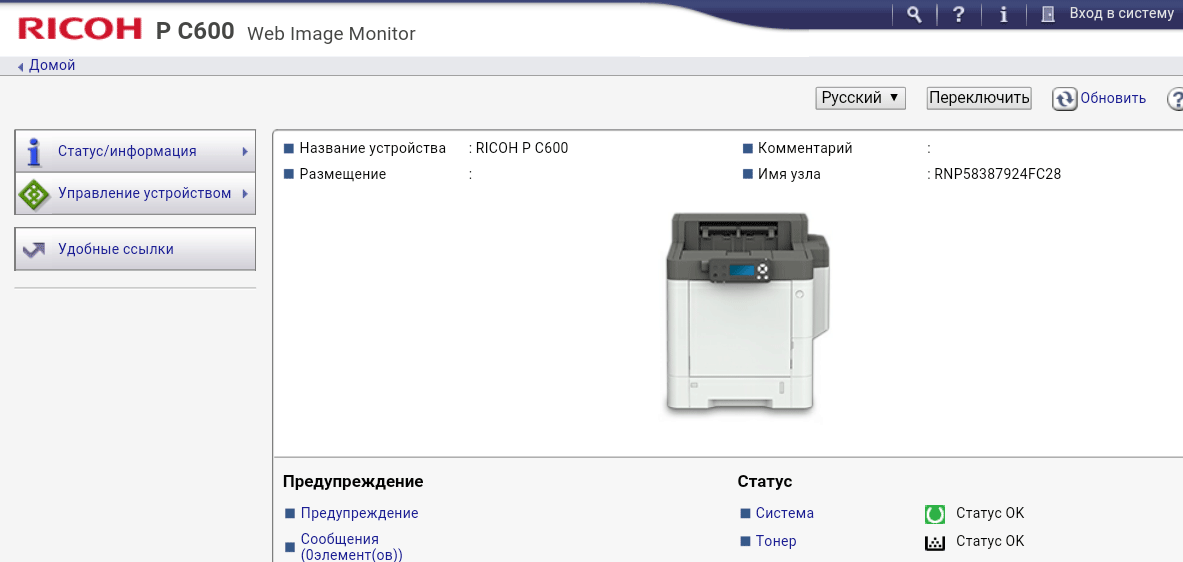Open 'Управление устройством' menu
1183x562 pixels.
[135, 194]
